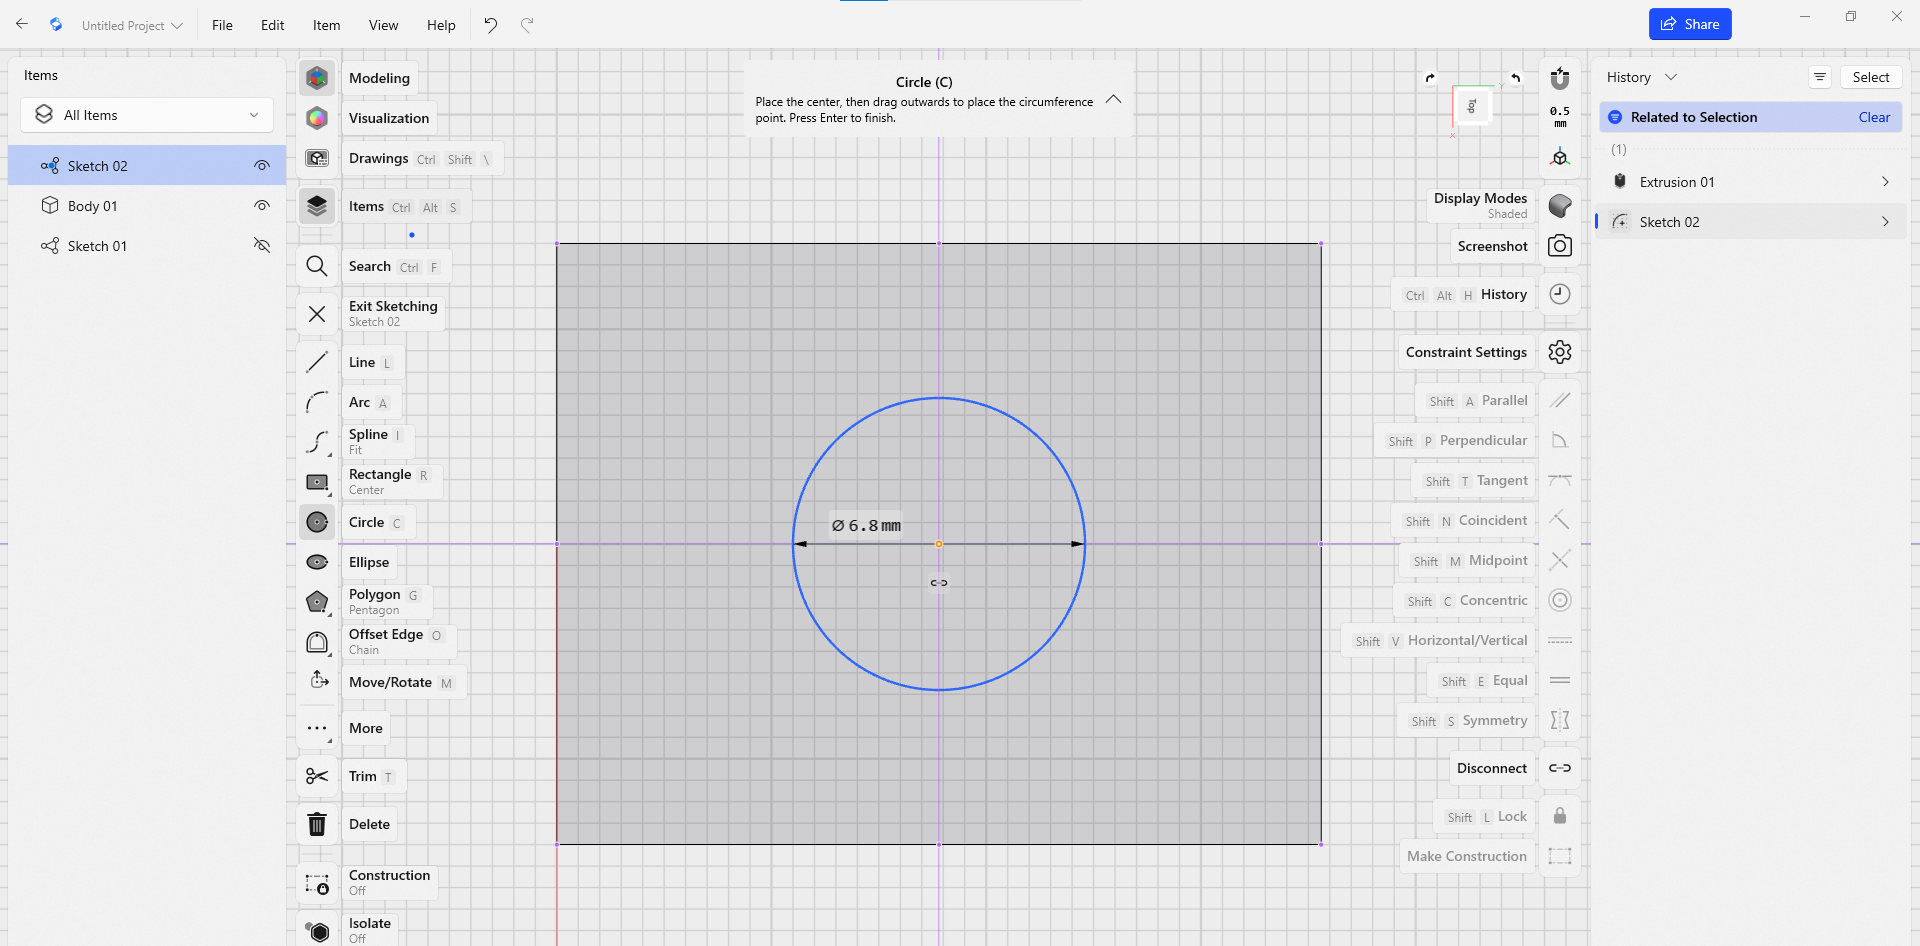Click the 6.8 mm diameter dimension
This screenshot has width=1920, height=946.
point(866,525)
